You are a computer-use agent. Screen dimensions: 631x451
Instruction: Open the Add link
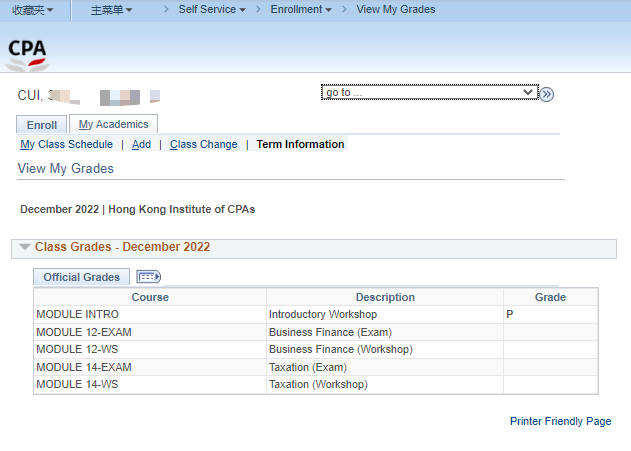[141, 144]
